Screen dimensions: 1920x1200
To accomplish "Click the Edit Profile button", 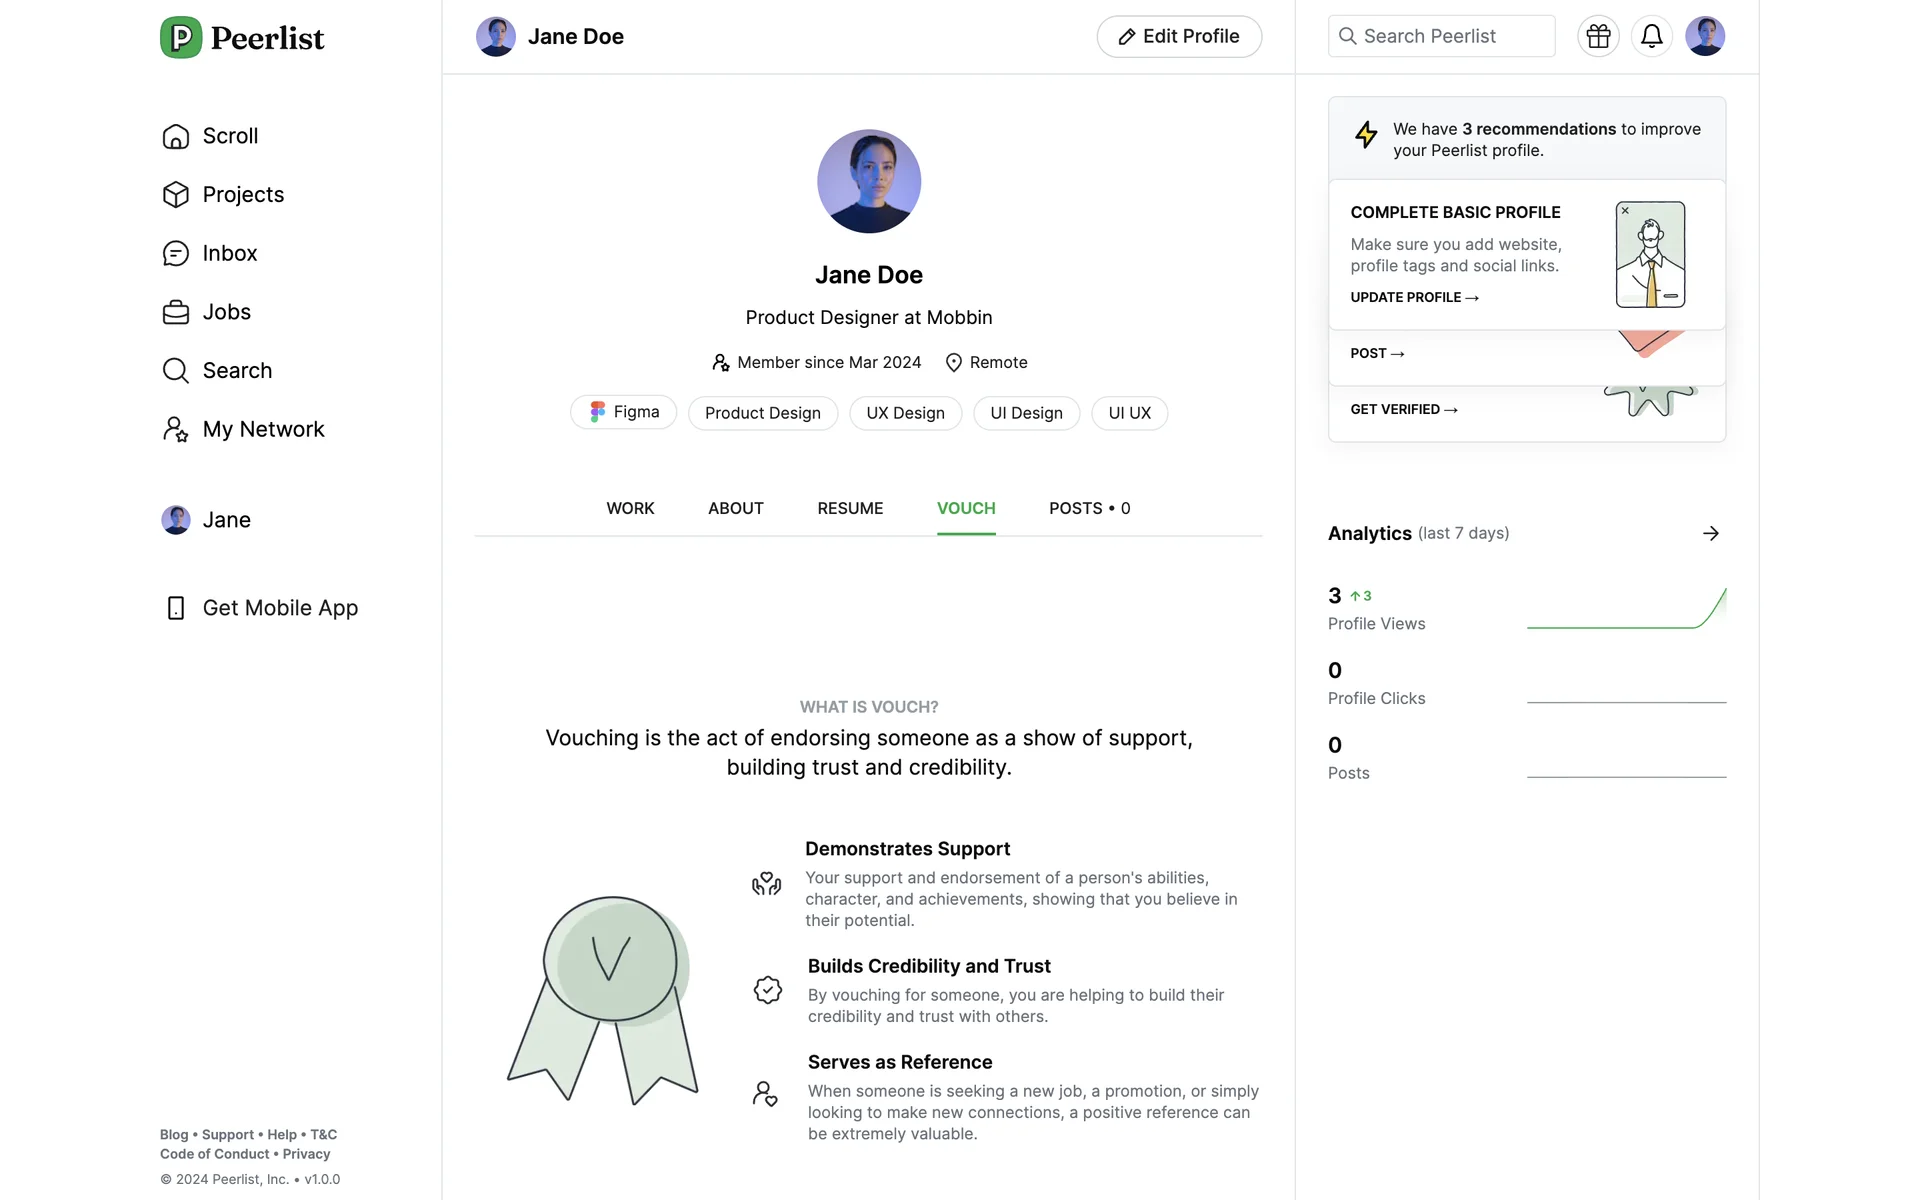I will (1179, 37).
